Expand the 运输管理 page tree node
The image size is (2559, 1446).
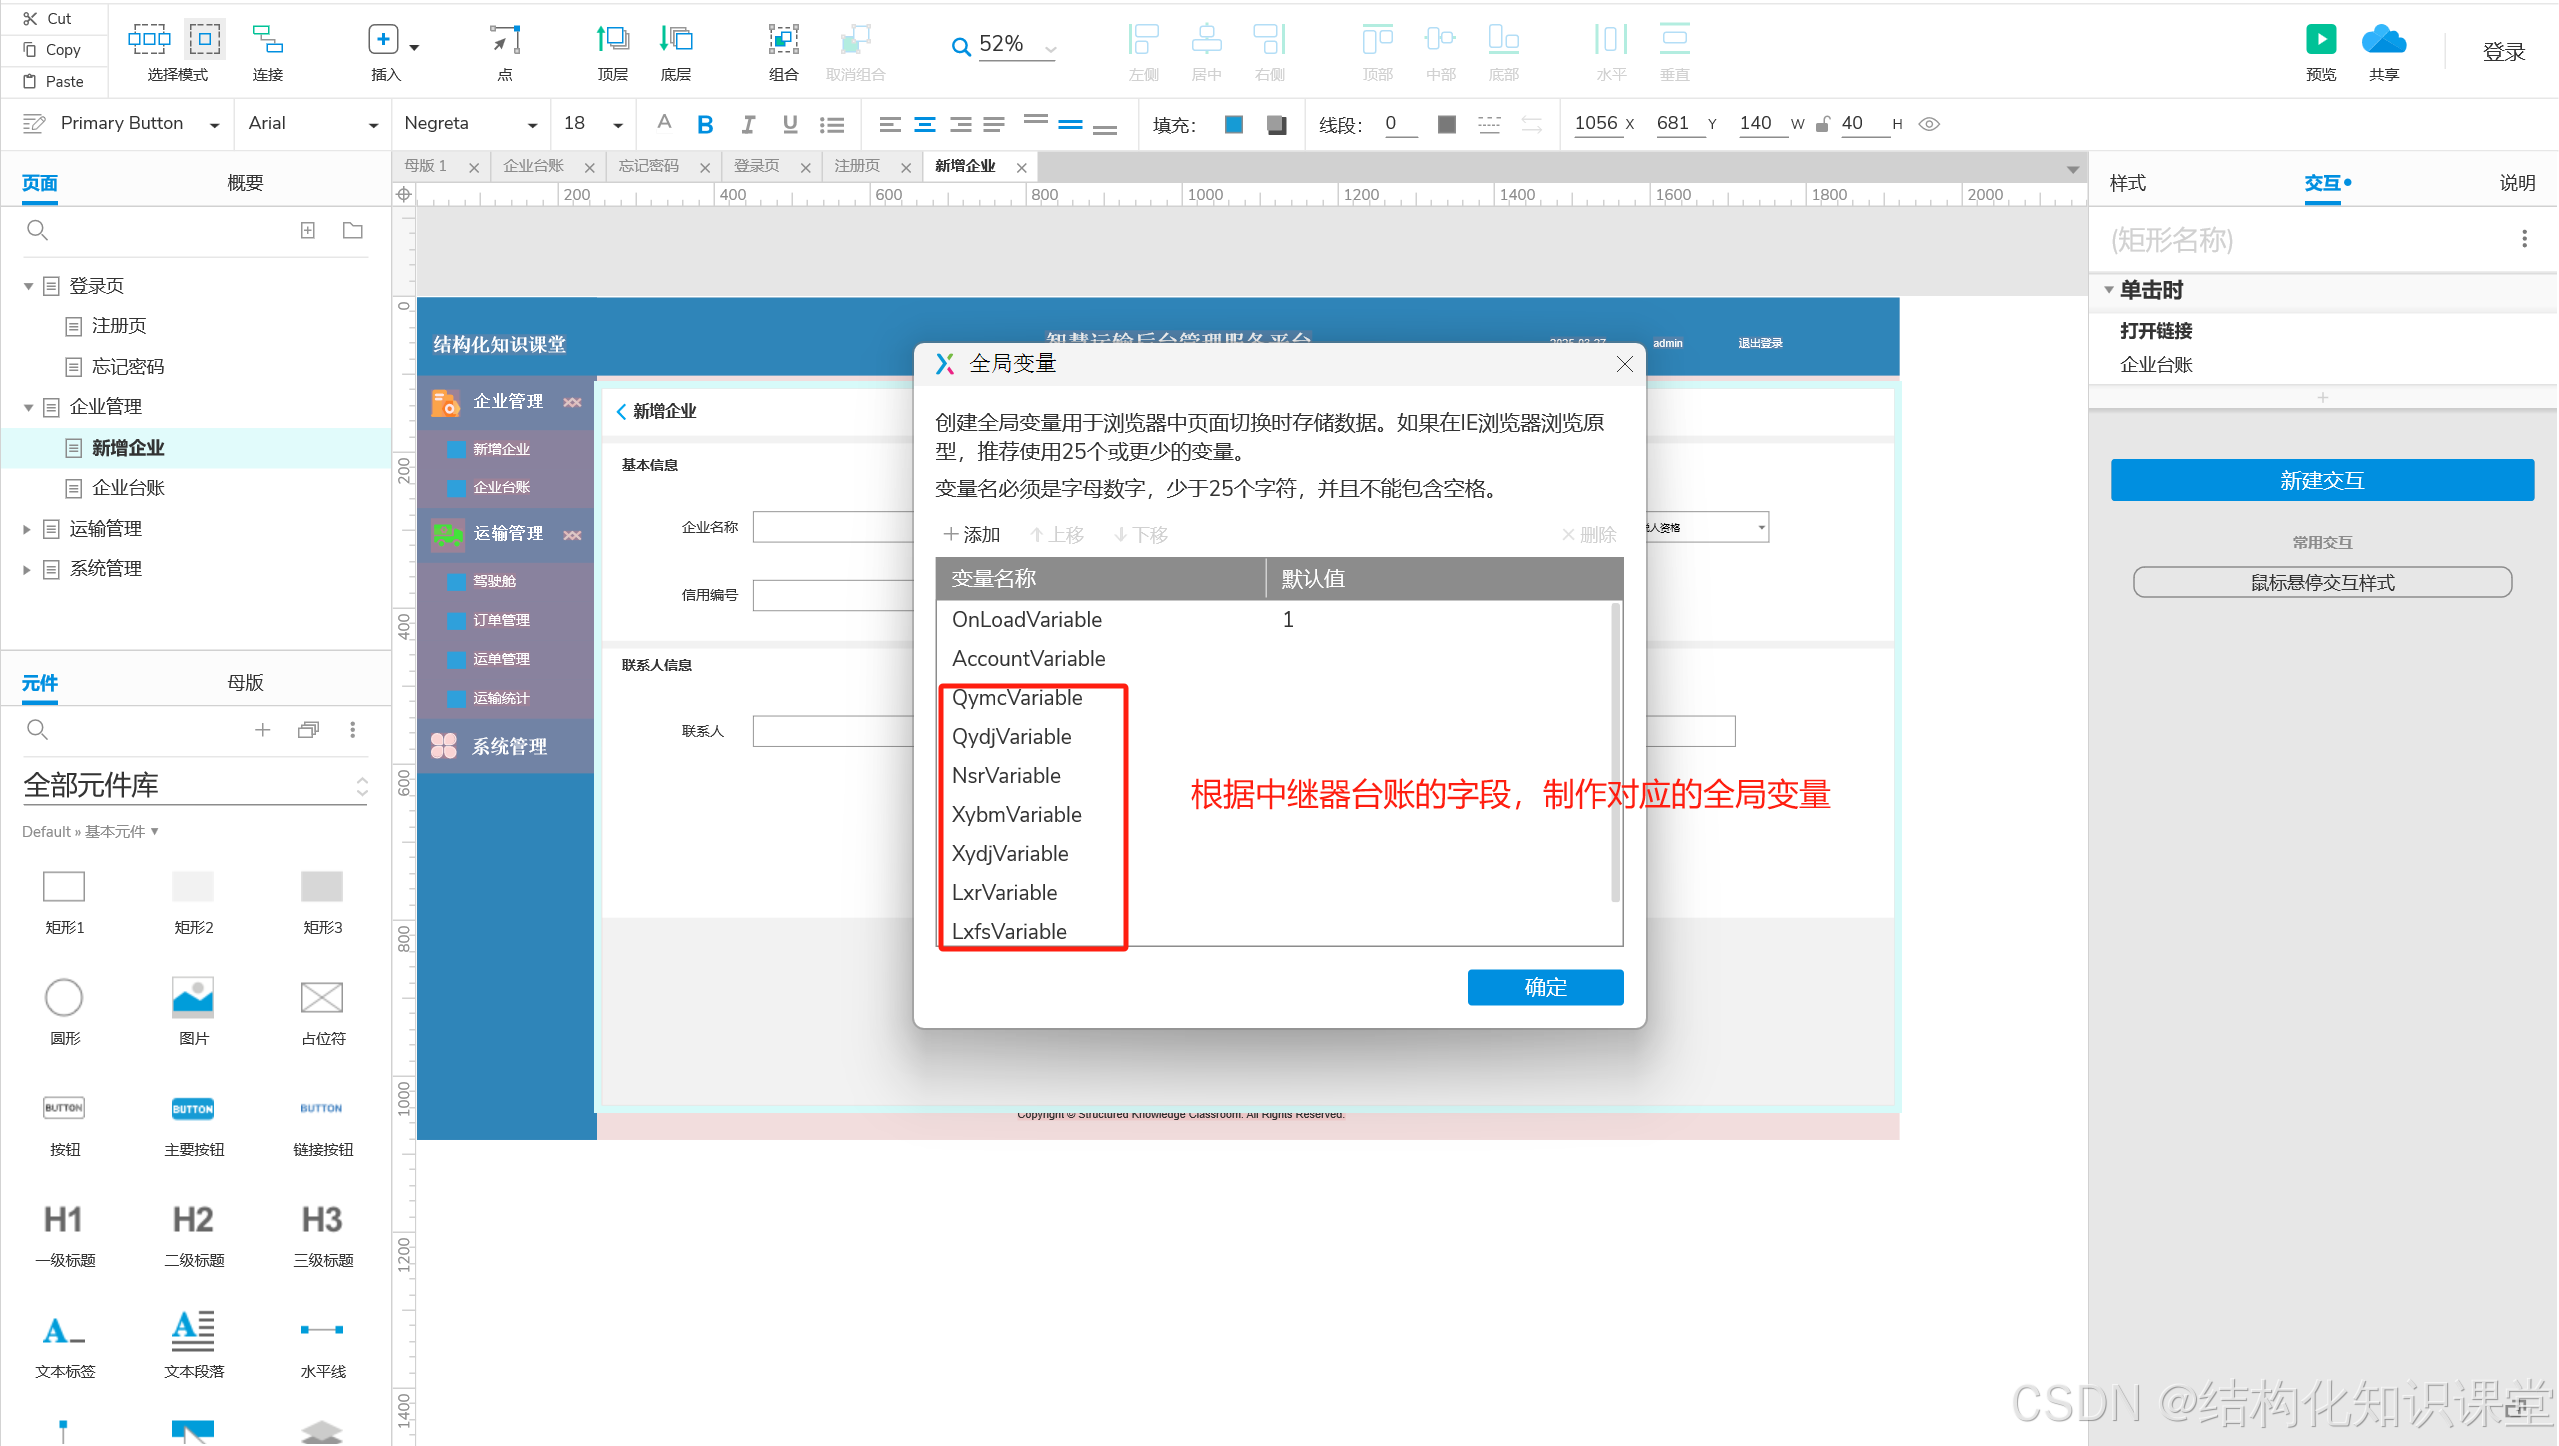click(x=27, y=529)
